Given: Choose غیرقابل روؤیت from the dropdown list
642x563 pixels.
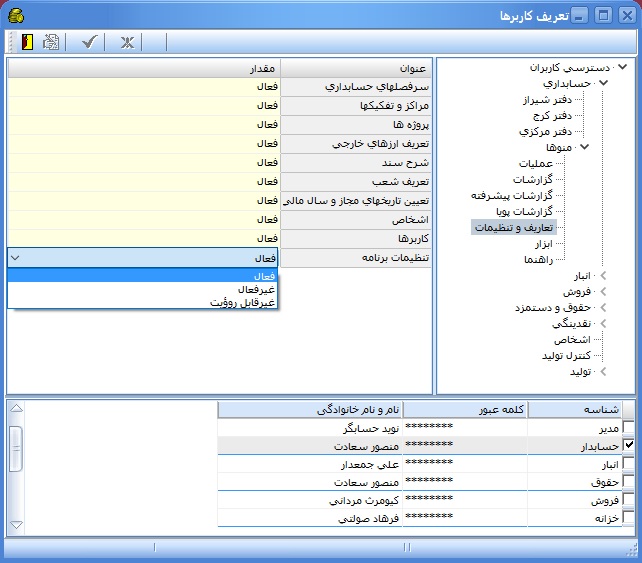Looking at the screenshot, I should [244, 301].
